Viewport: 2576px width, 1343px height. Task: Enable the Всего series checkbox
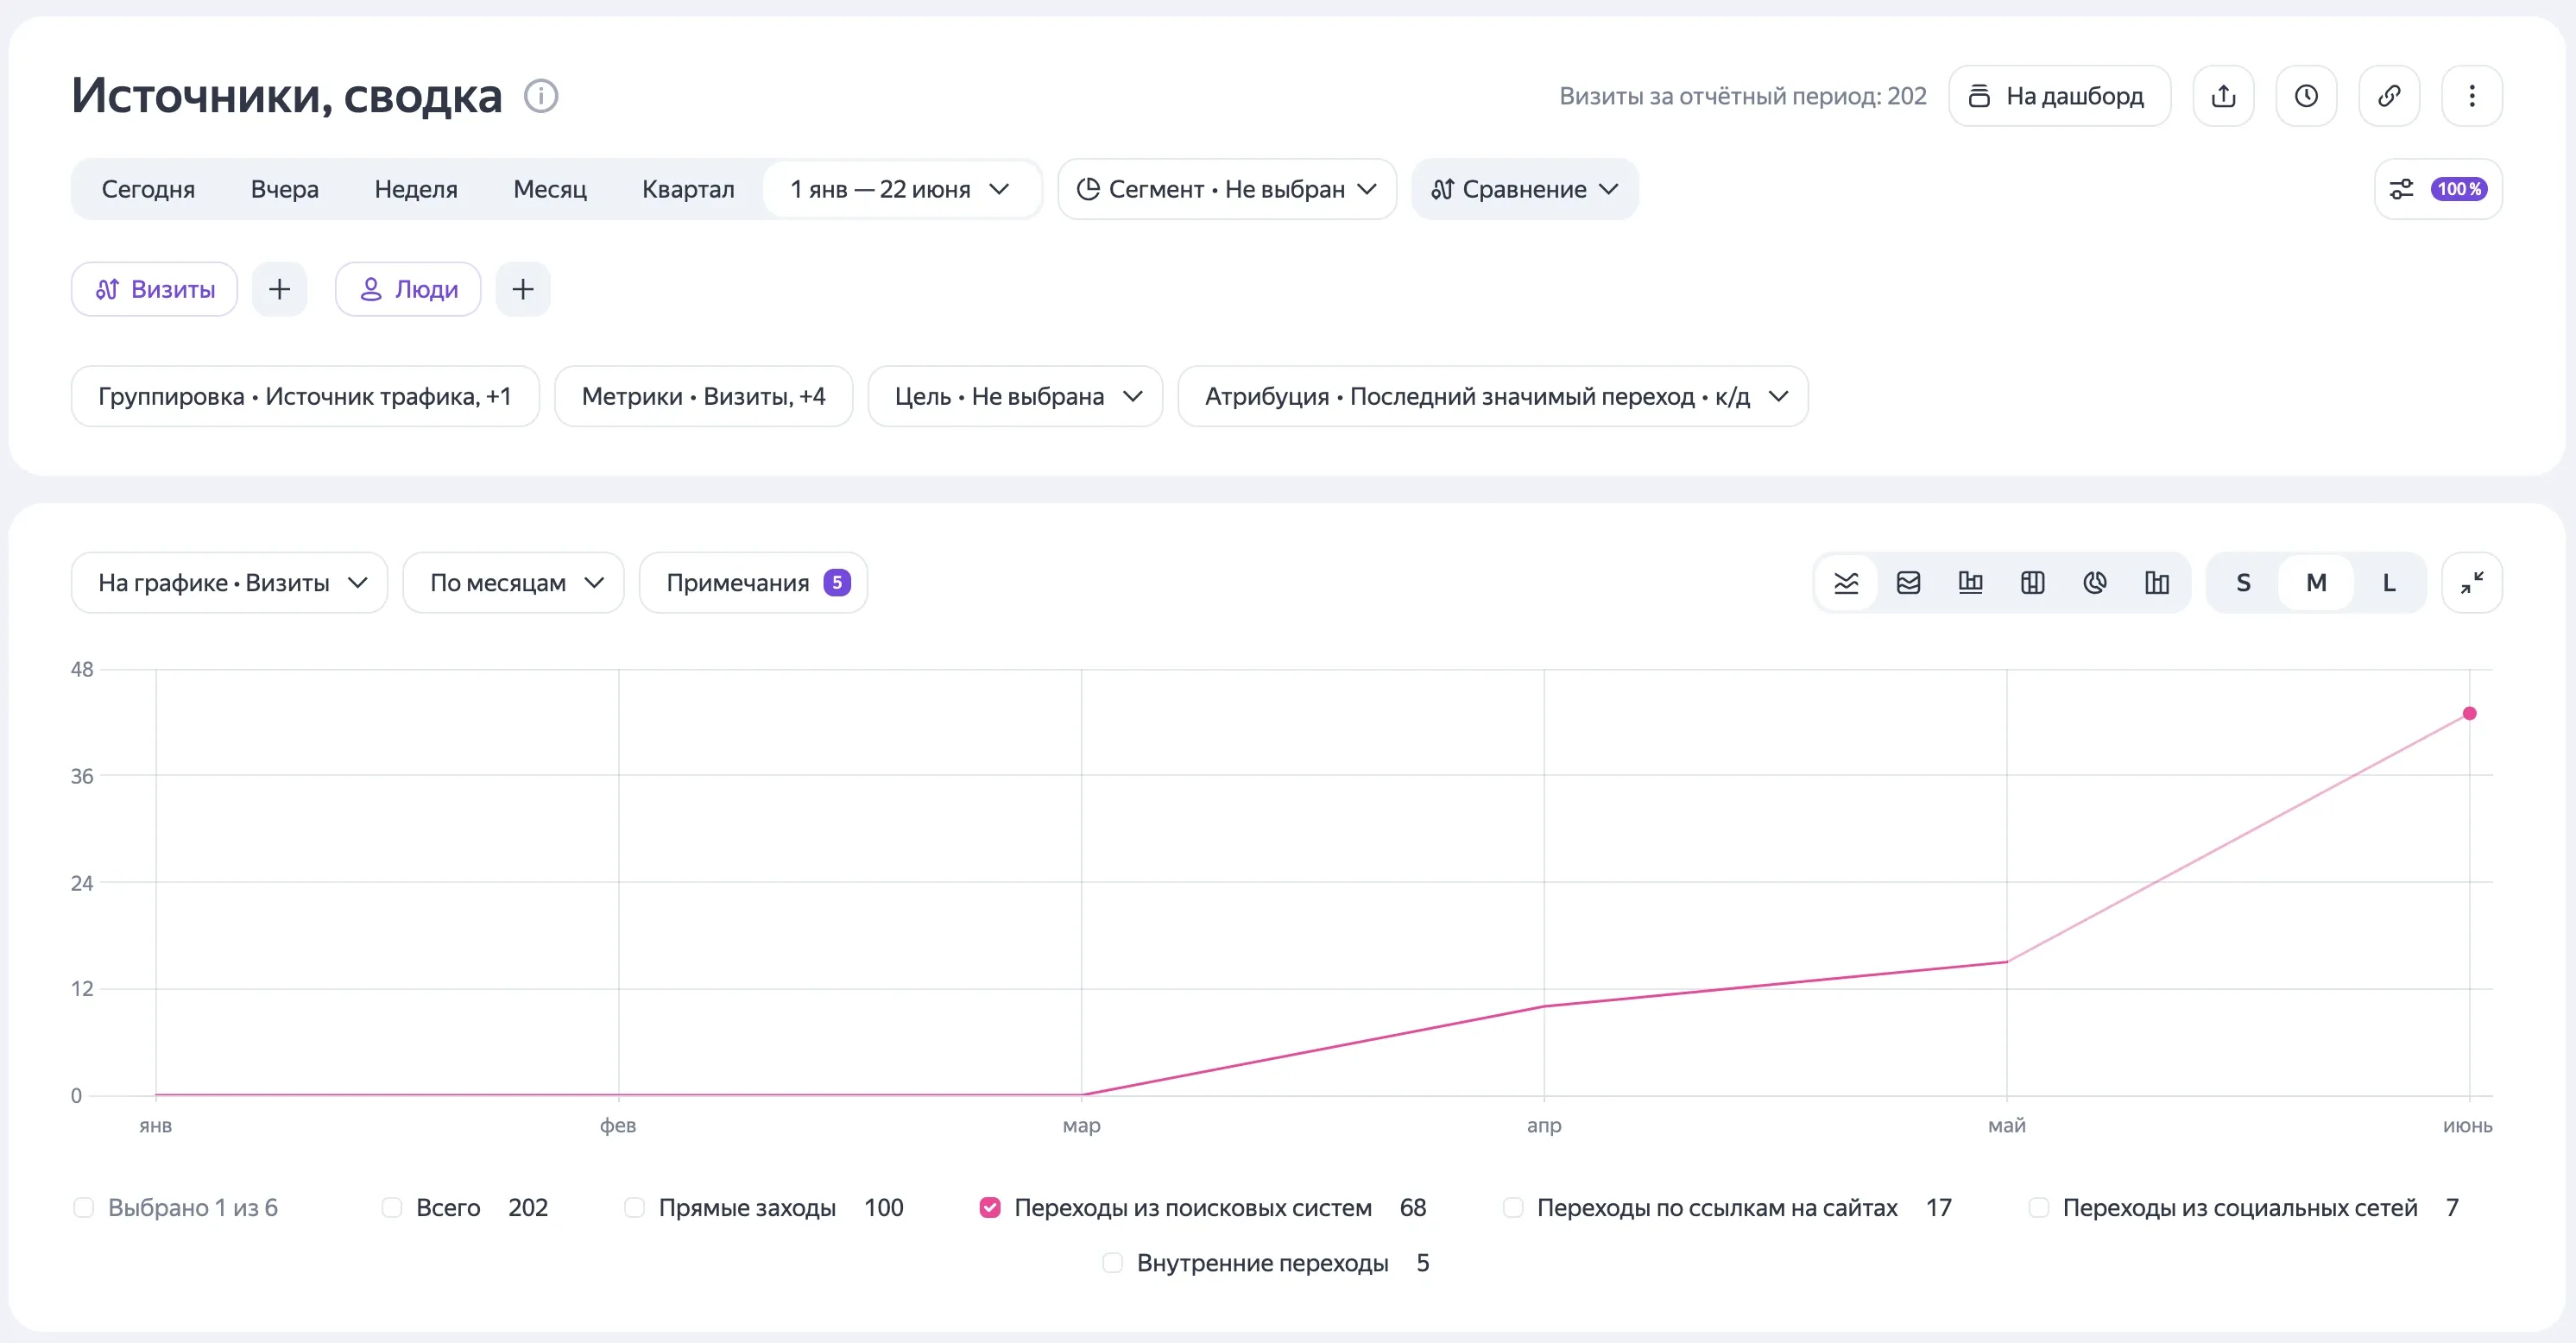pos(392,1207)
